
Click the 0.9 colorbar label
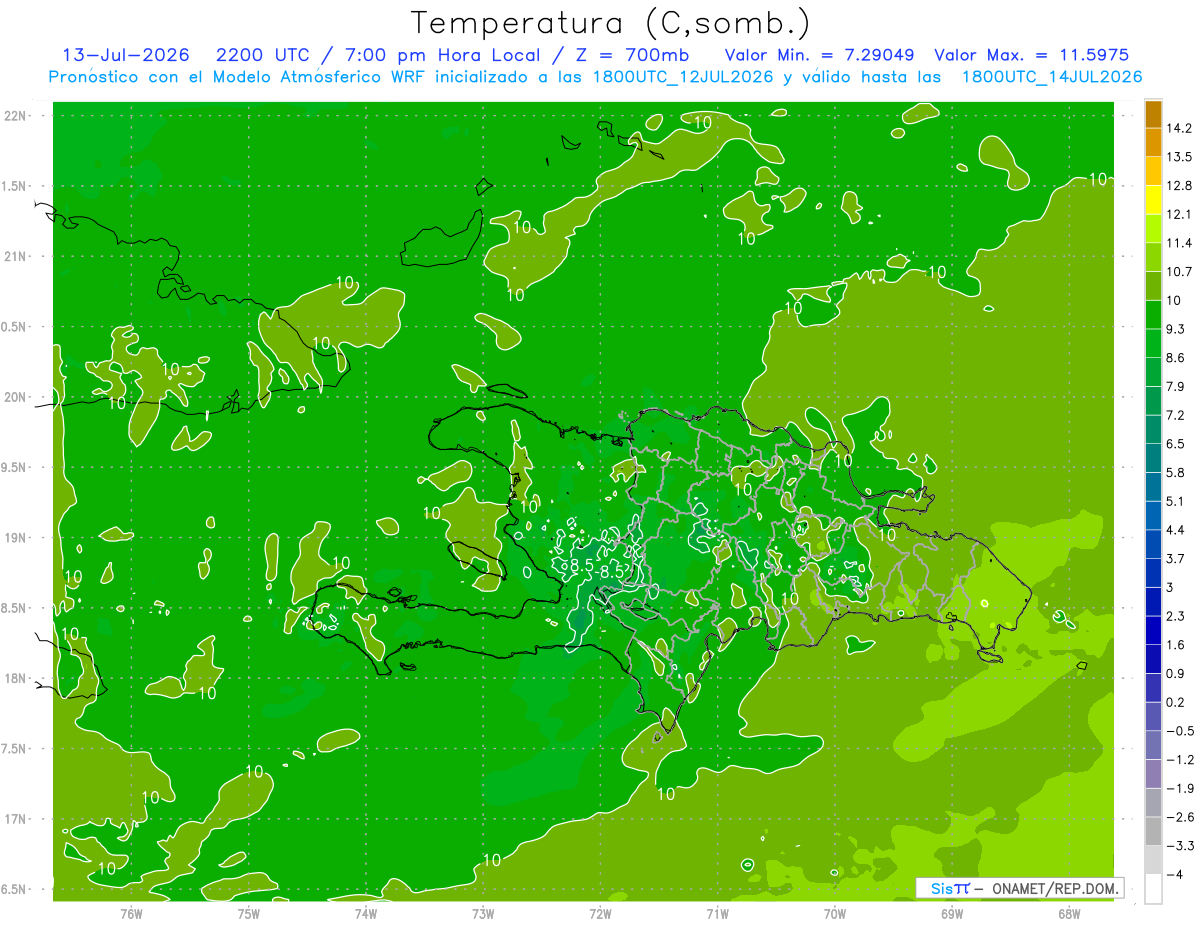click(x=1175, y=673)
